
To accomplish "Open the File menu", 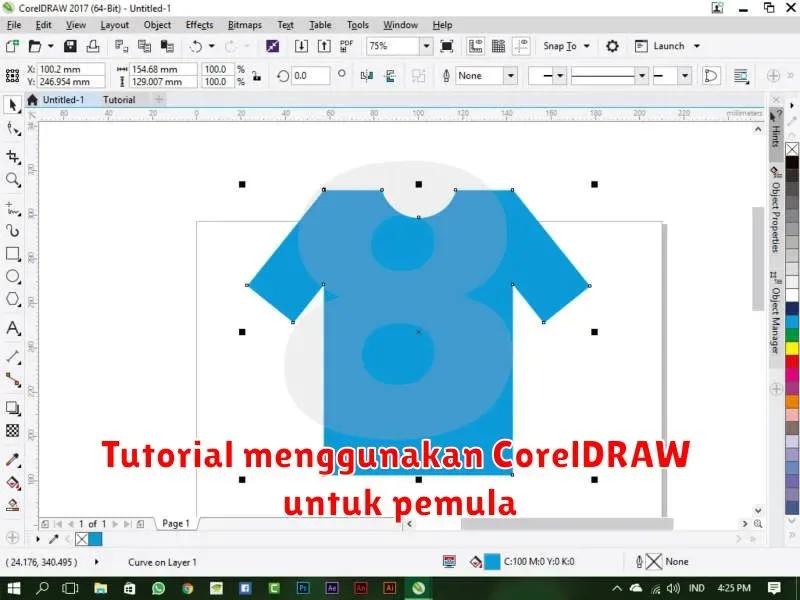I will pos(14,25).
